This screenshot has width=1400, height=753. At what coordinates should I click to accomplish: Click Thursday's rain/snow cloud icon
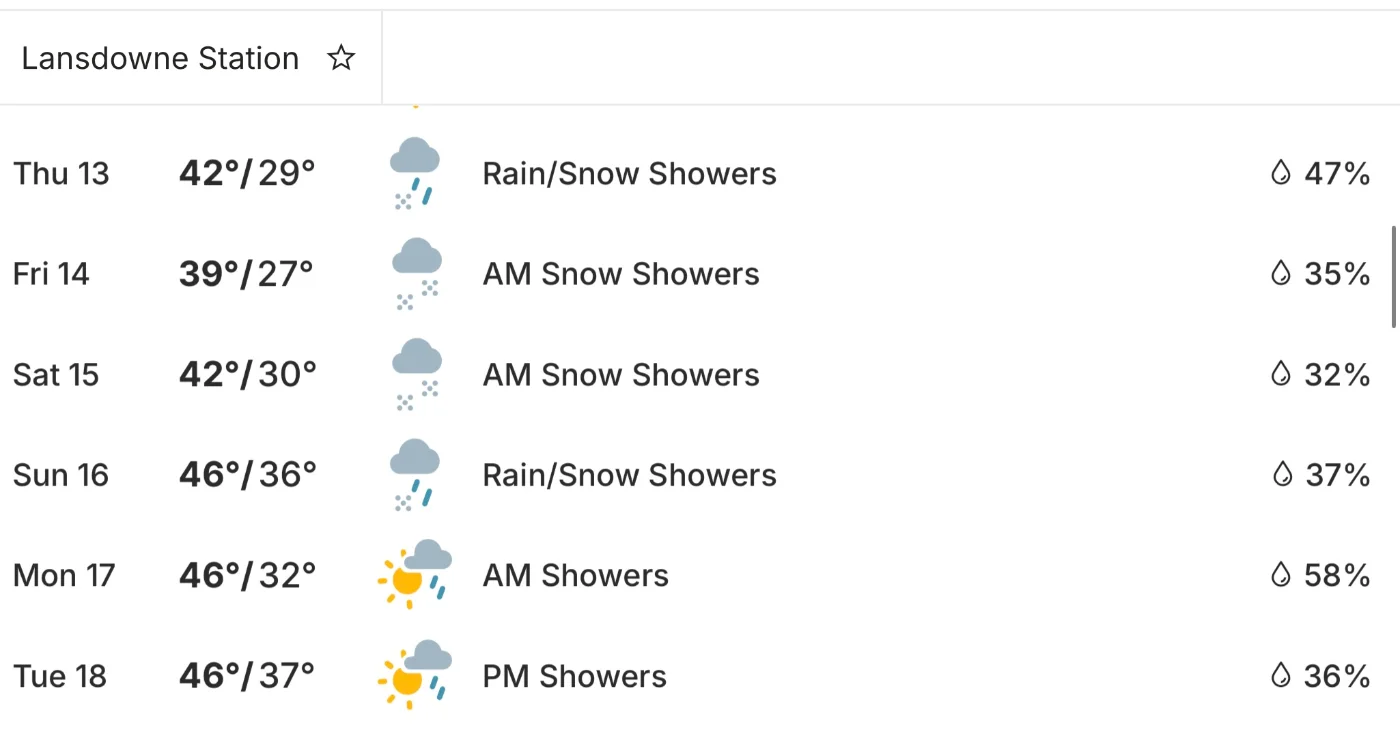pyautogui.click(x=415, y=173)
